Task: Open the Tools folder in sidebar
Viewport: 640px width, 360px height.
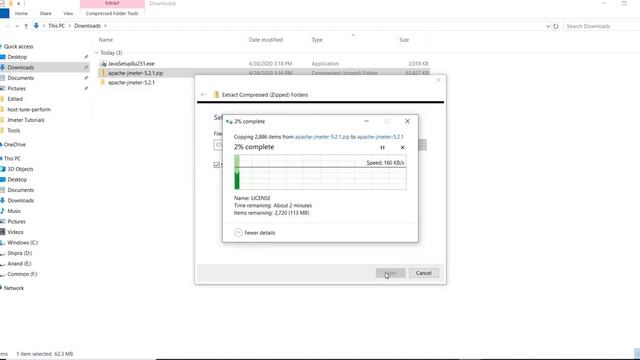Action: tap(13, 131)
